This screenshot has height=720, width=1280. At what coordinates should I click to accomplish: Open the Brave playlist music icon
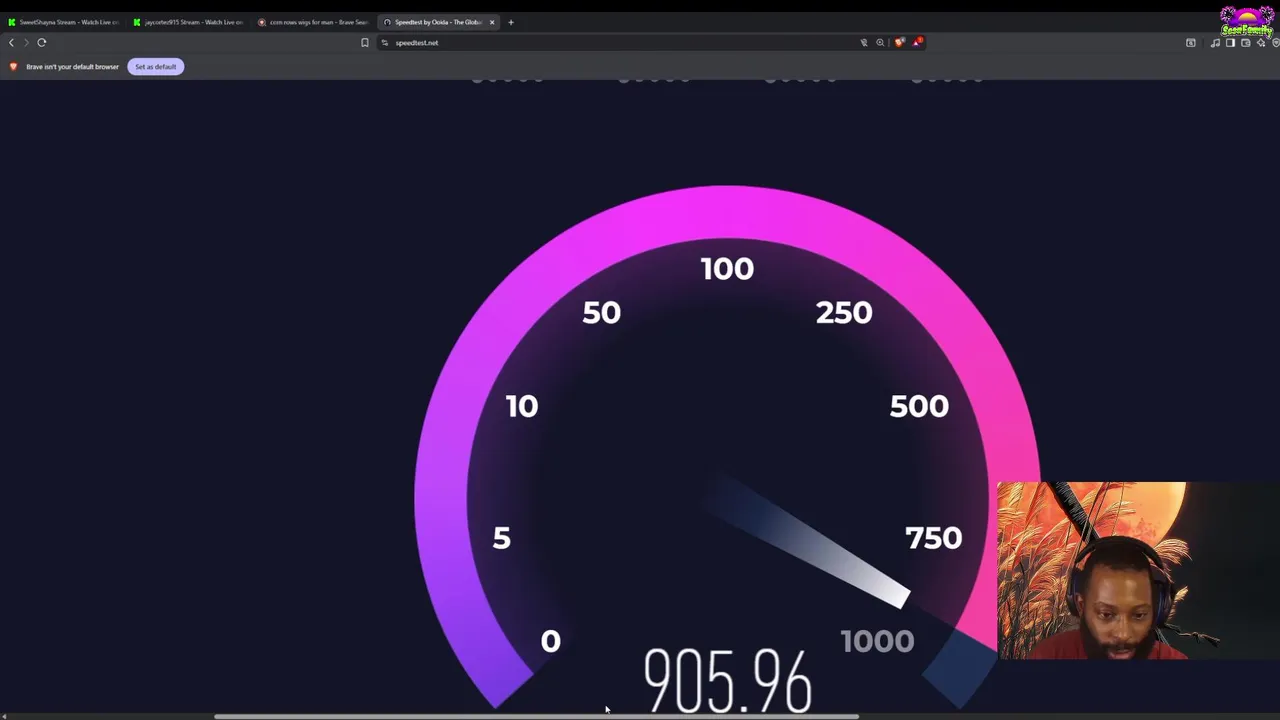1215,43
